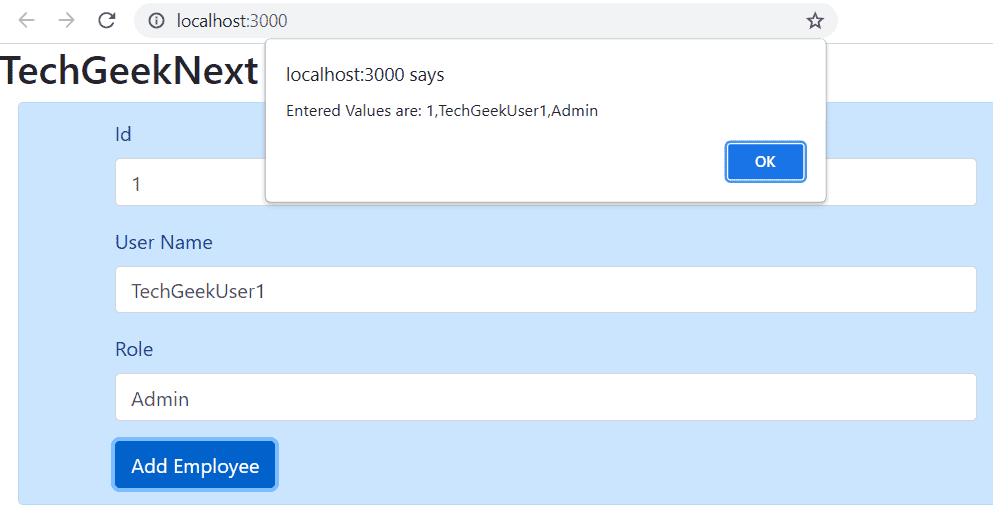The width and height of the screenshot is (993, 518).
Task: Click the Id field label
Action: pyautogui.click(x=123, y=134)
